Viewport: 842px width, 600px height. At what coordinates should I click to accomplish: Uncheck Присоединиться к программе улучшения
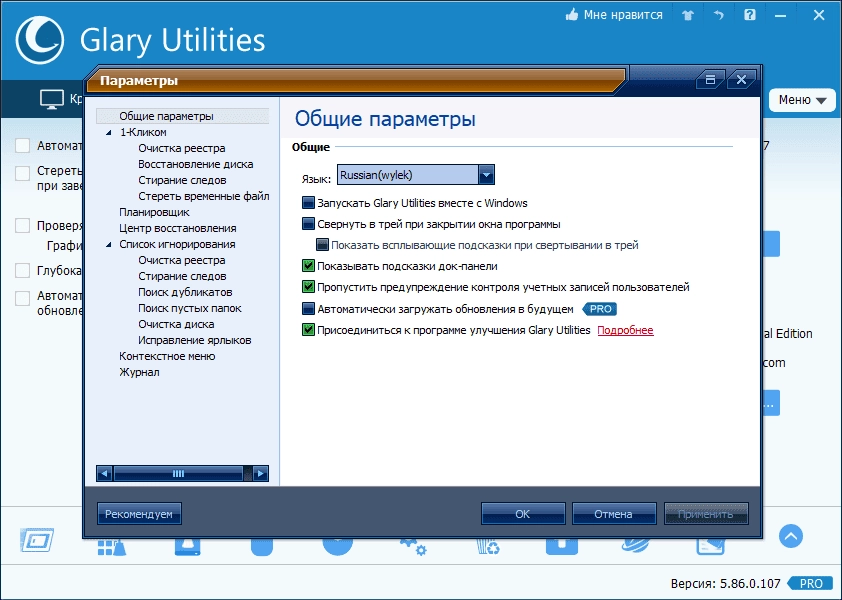pyautogui.click(x=308, y=329)
